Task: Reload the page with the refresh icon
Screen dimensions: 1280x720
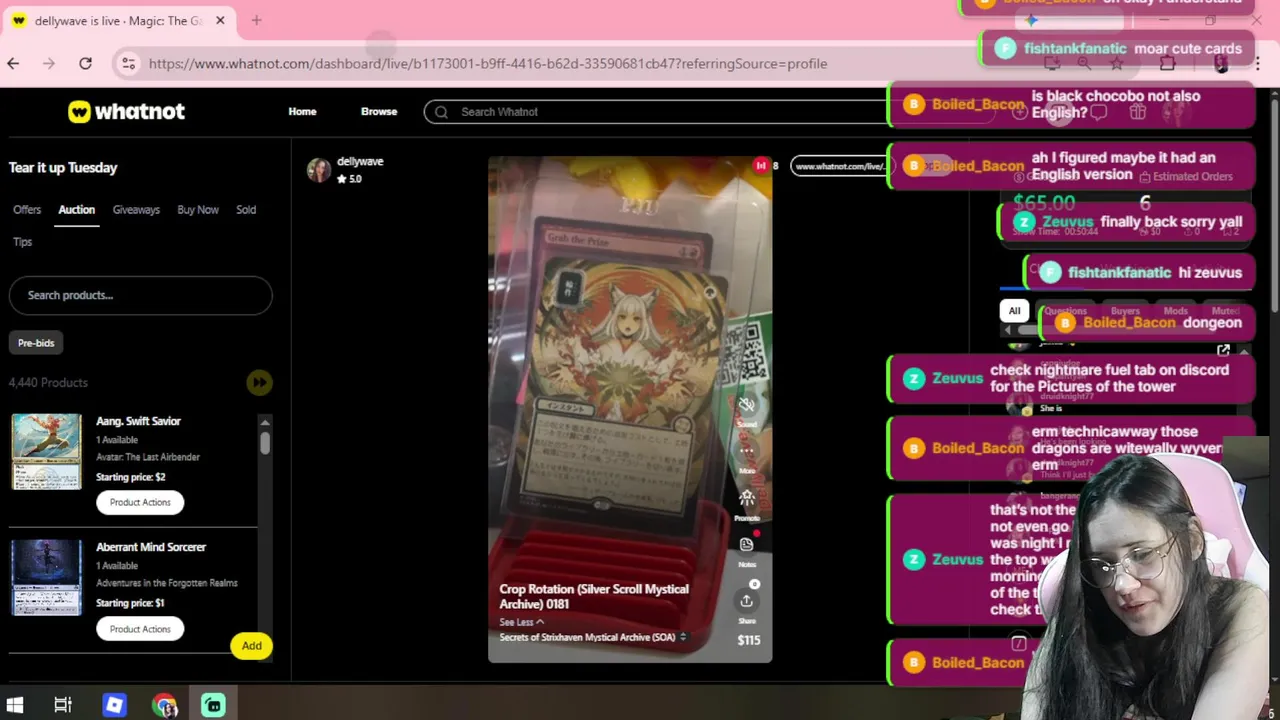Action: [x=85, y=63]
